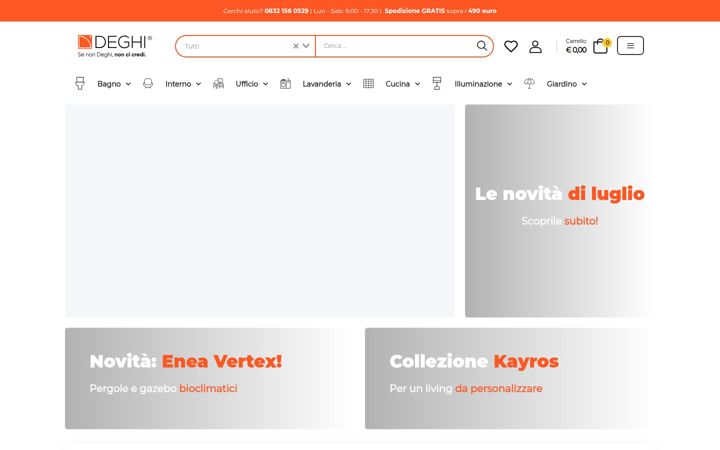The height and width of the screenshot is (450, 720).
Task: Click the Giardino umbrella icon
Action: pyautogui.click(x=529, y=83)
